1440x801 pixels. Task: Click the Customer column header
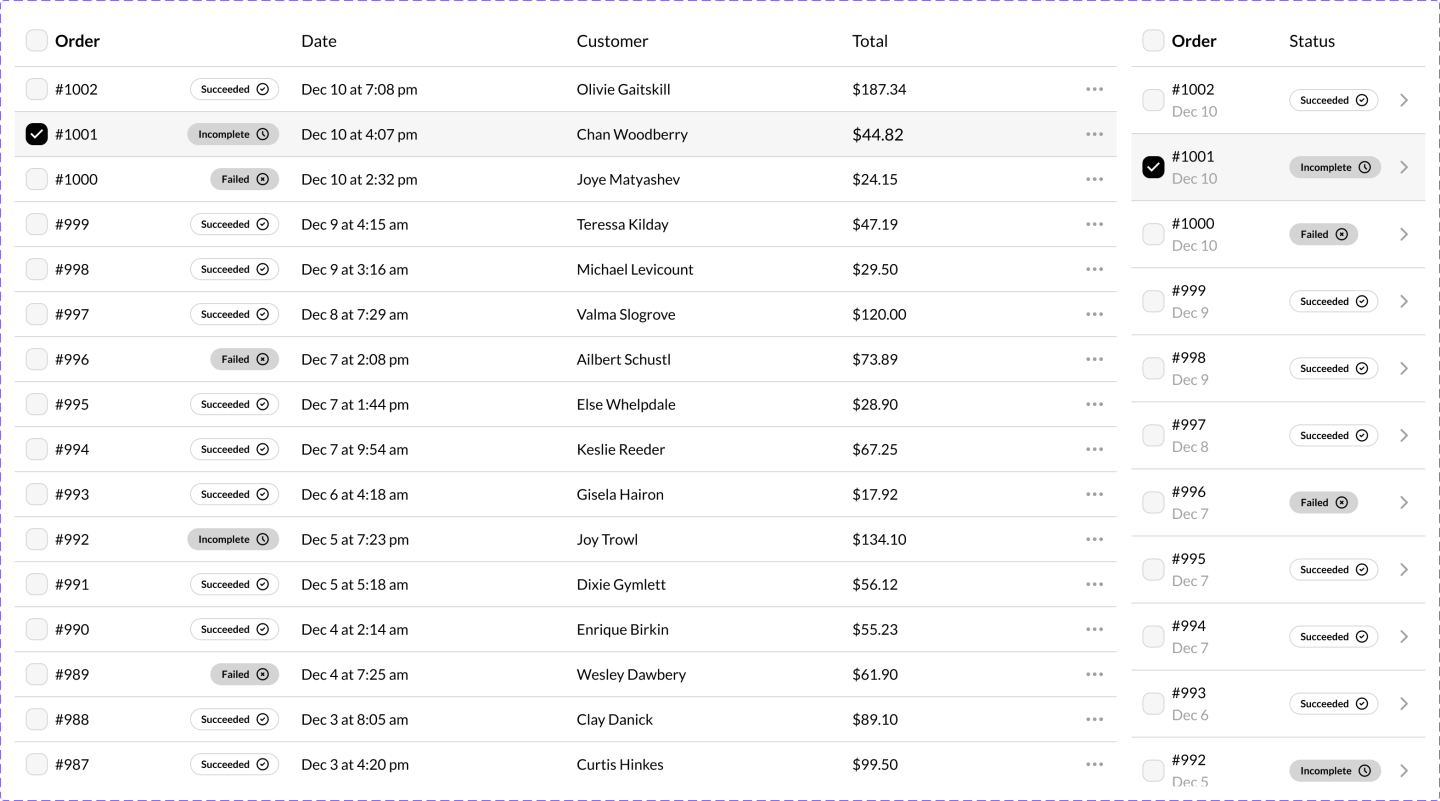[612, 41]
